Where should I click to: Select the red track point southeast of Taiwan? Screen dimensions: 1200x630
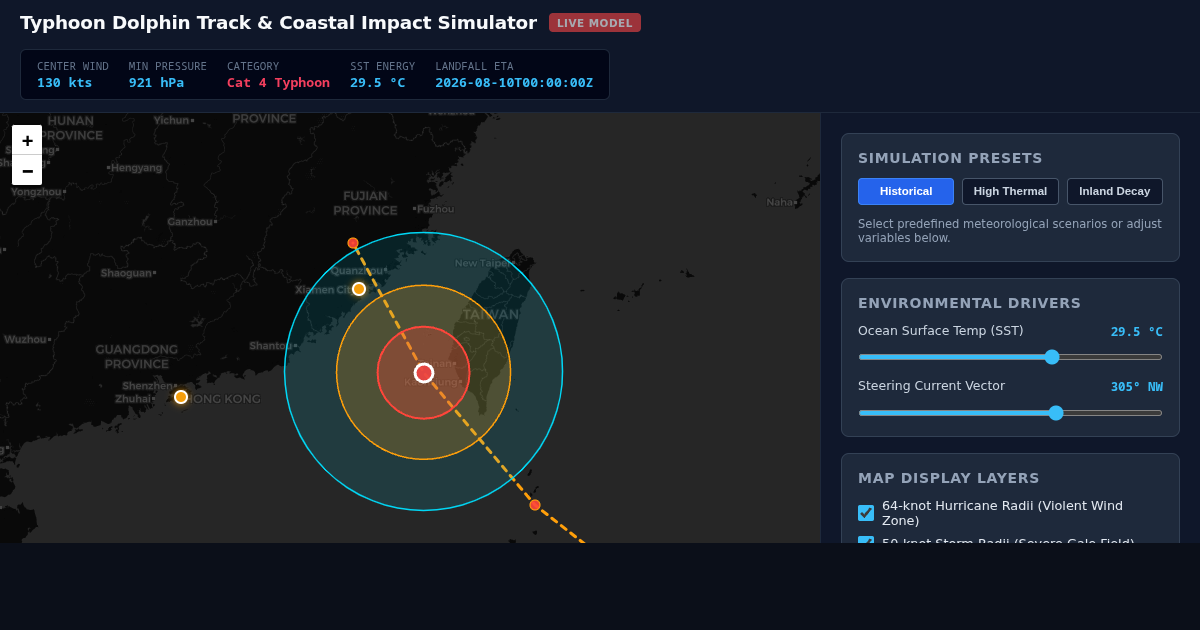click(x=535, y=505)
